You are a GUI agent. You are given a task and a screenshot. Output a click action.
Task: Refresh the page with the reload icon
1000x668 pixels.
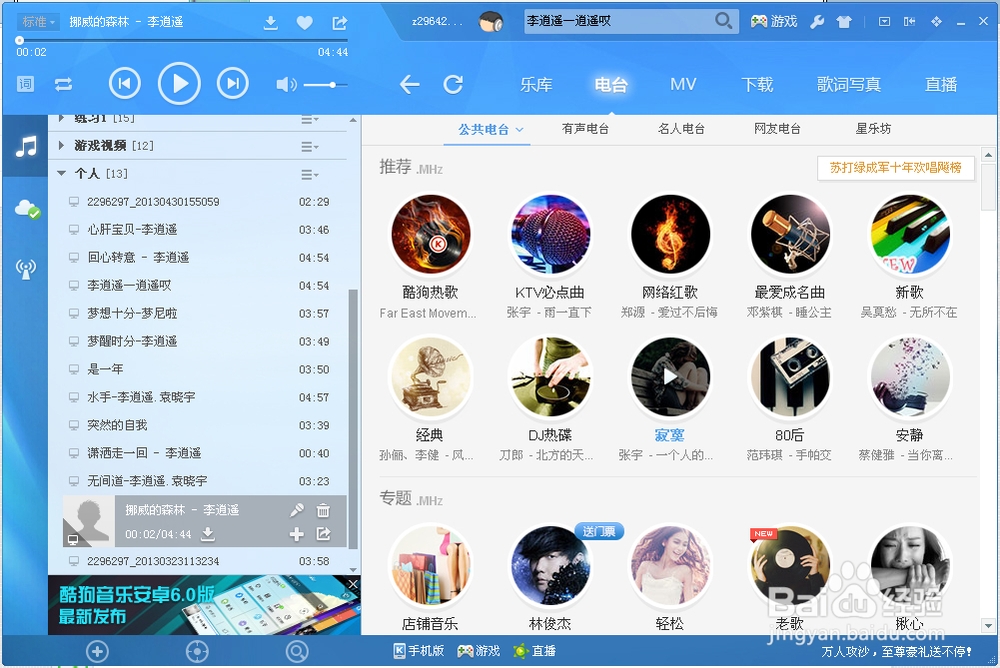(453, 84)
